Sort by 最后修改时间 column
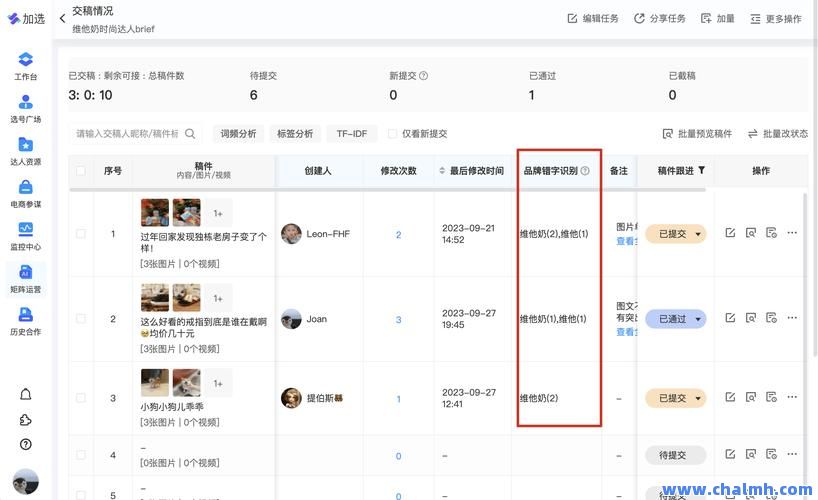Screen dimensions: 818x500 click(442, 171)
